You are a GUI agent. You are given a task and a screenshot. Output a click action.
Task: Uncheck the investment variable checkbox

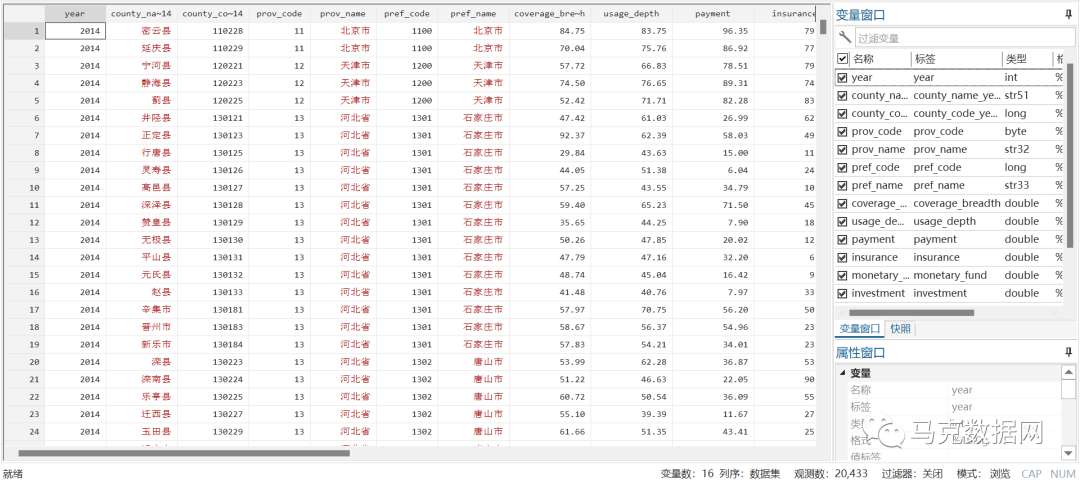(x=842, y=293)
